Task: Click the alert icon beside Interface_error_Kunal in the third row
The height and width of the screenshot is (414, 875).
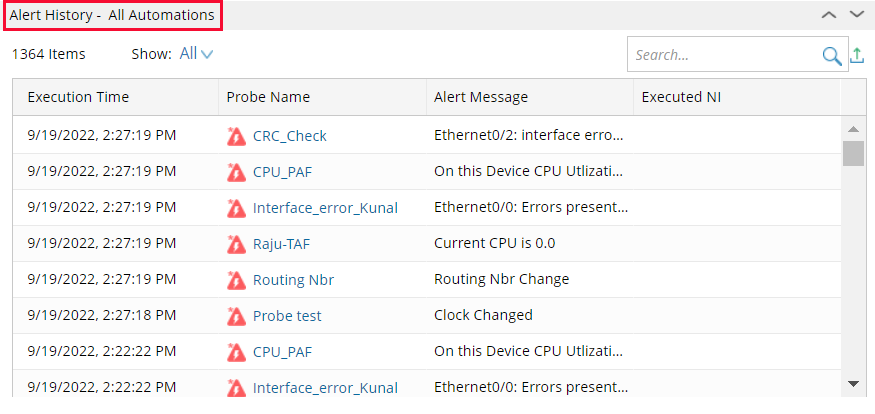Action: pos(236,208)
